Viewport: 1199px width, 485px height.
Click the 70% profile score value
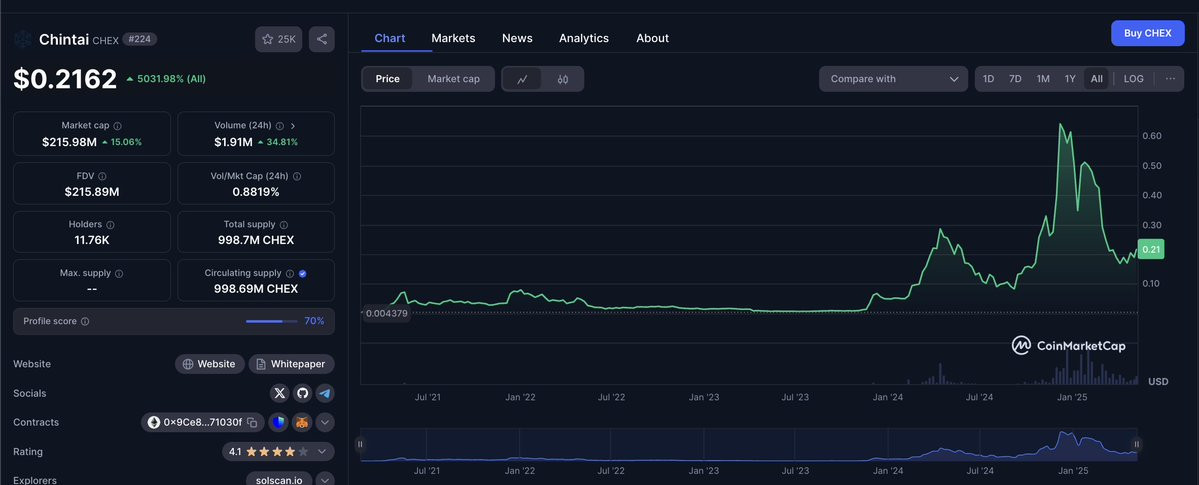pos(314,321)
